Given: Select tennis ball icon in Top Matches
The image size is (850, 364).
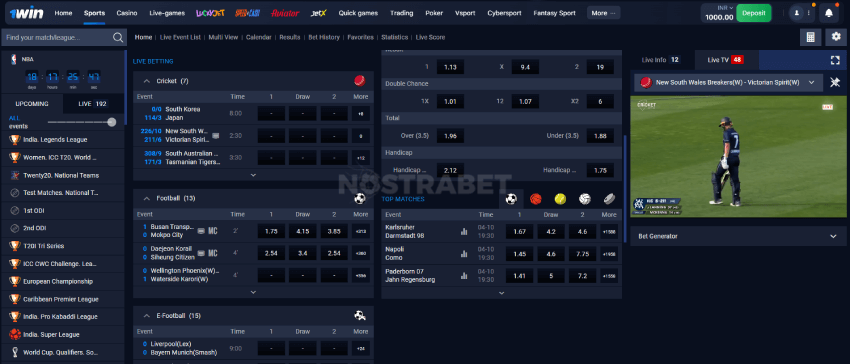Looking at the screenshot, I should click(560, 199).
